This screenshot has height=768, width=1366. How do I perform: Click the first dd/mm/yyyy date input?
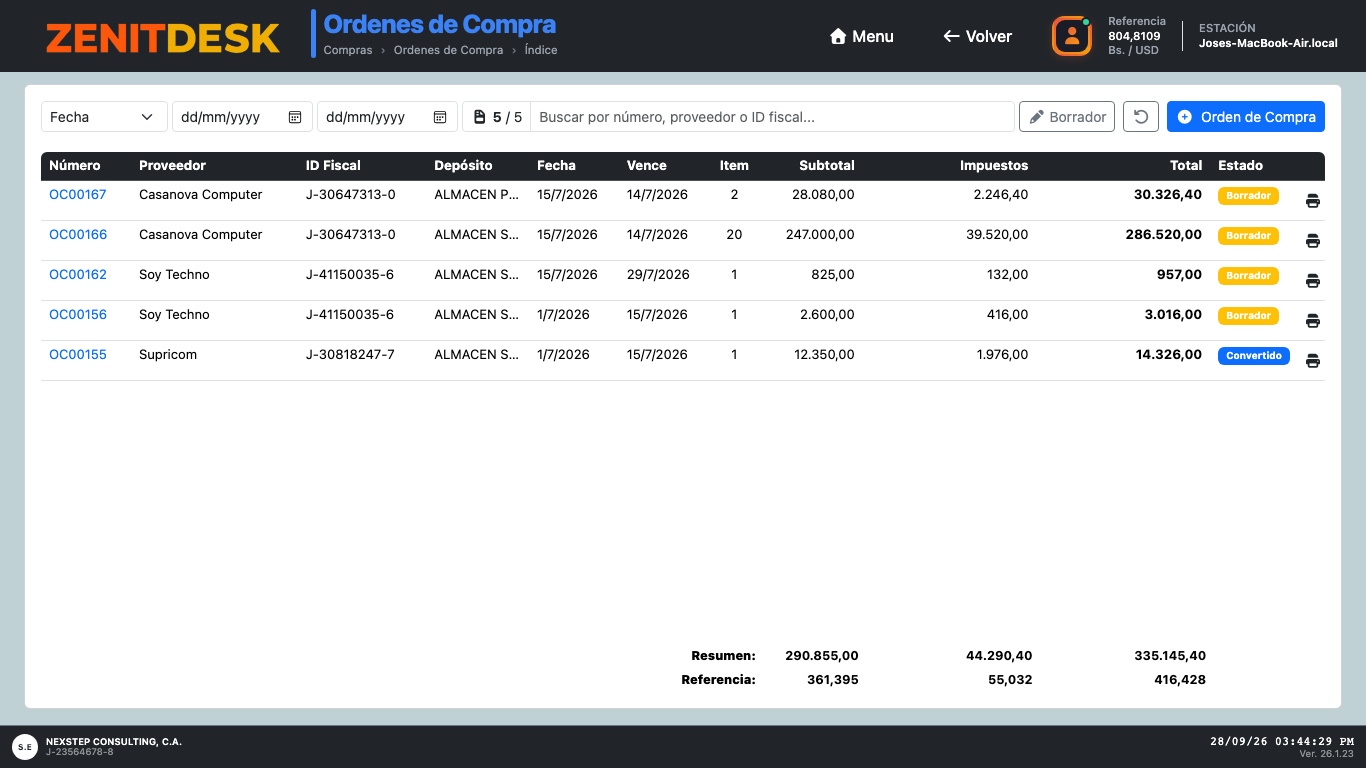[242, 117]
